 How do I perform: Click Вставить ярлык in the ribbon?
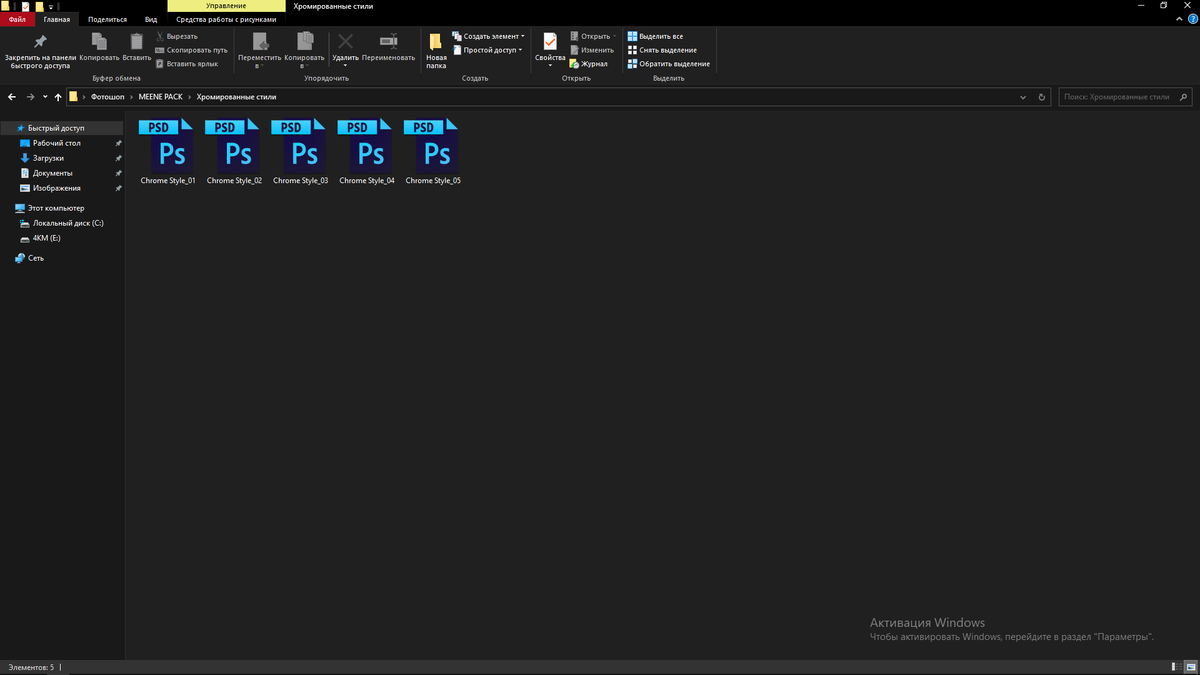pyautogui.click(x=186, y=63)
